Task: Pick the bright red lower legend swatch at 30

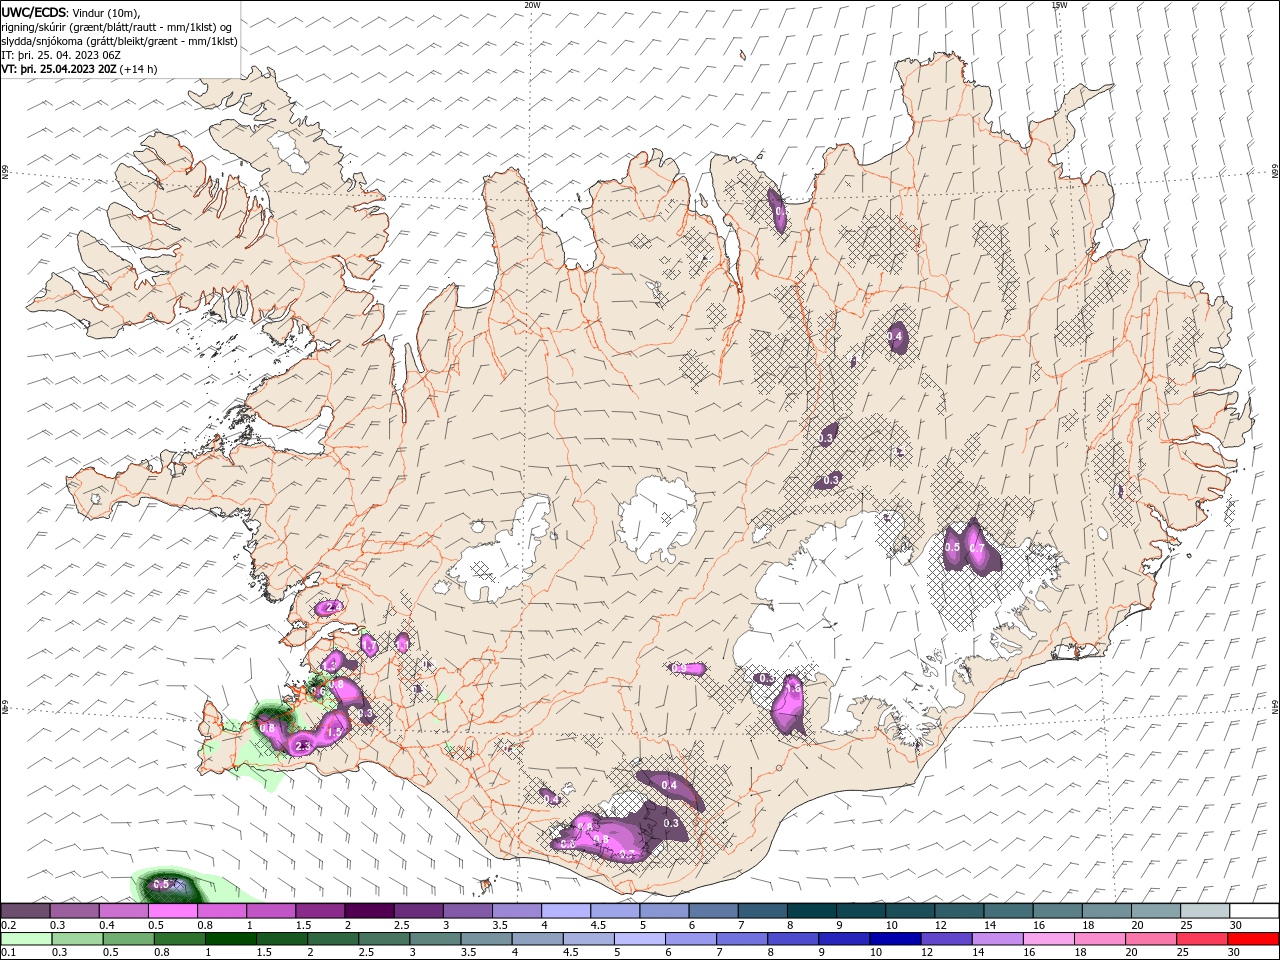Action: pyautogui.click(x=1252, y=939)
